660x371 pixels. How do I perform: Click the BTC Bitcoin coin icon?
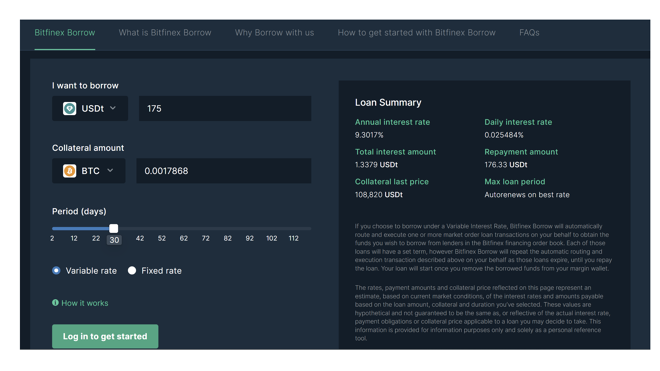(69, 171)
